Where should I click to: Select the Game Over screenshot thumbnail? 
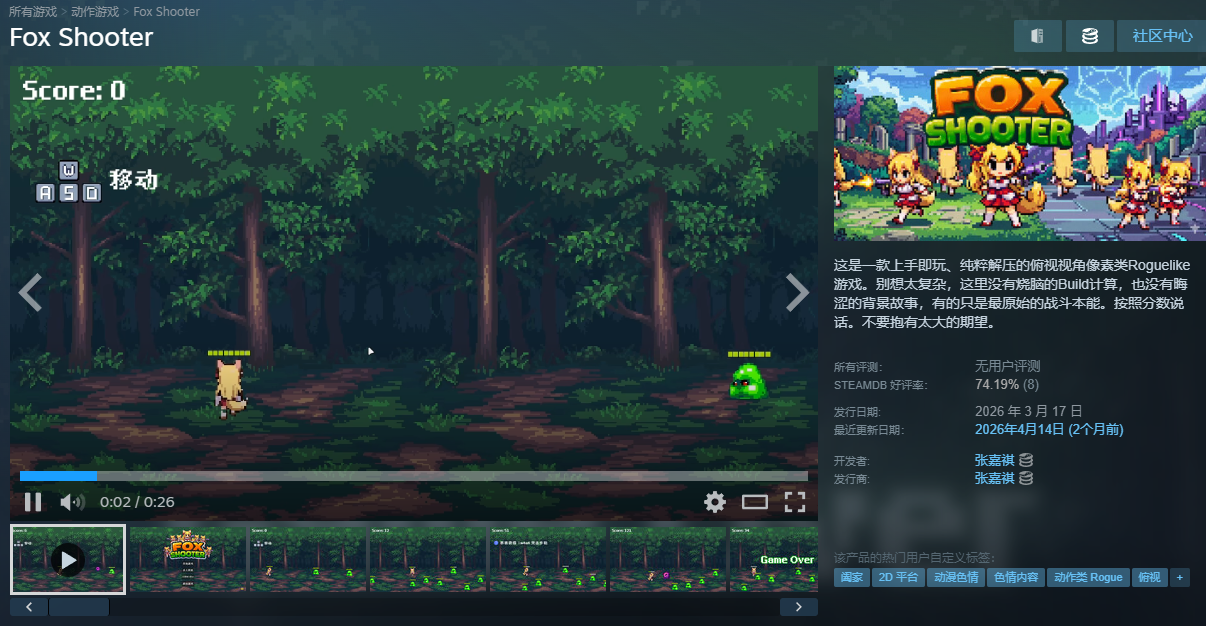[774, 559]
